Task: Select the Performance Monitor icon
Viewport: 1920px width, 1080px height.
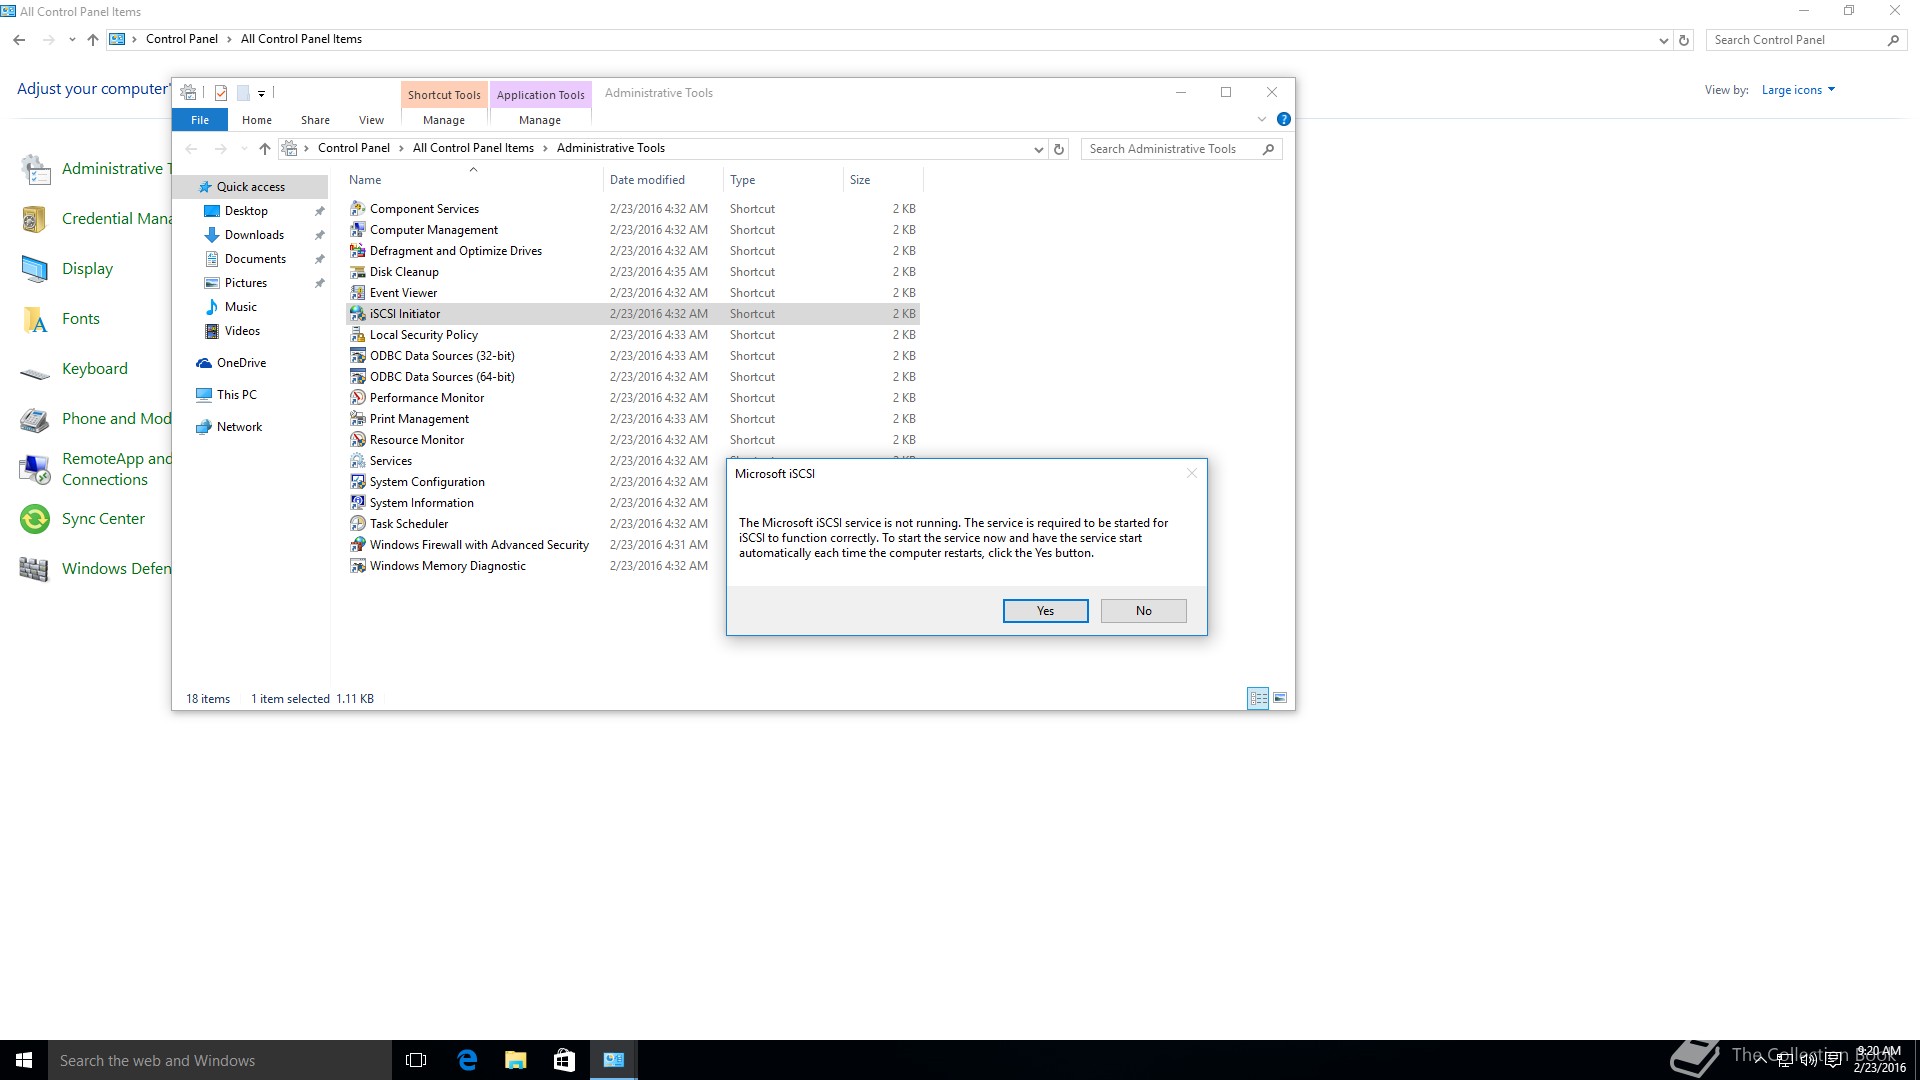Action: click(357, 398)
